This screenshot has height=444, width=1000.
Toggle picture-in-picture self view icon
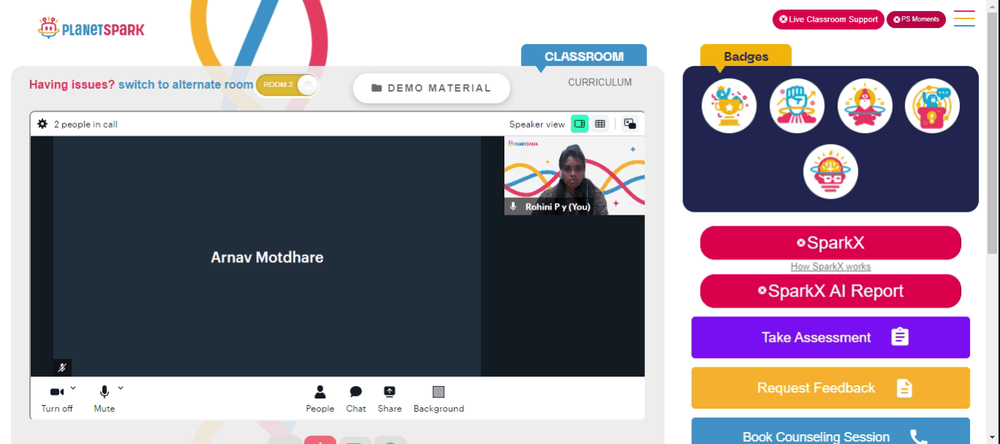pyautogui.click(x=629, y=124)
